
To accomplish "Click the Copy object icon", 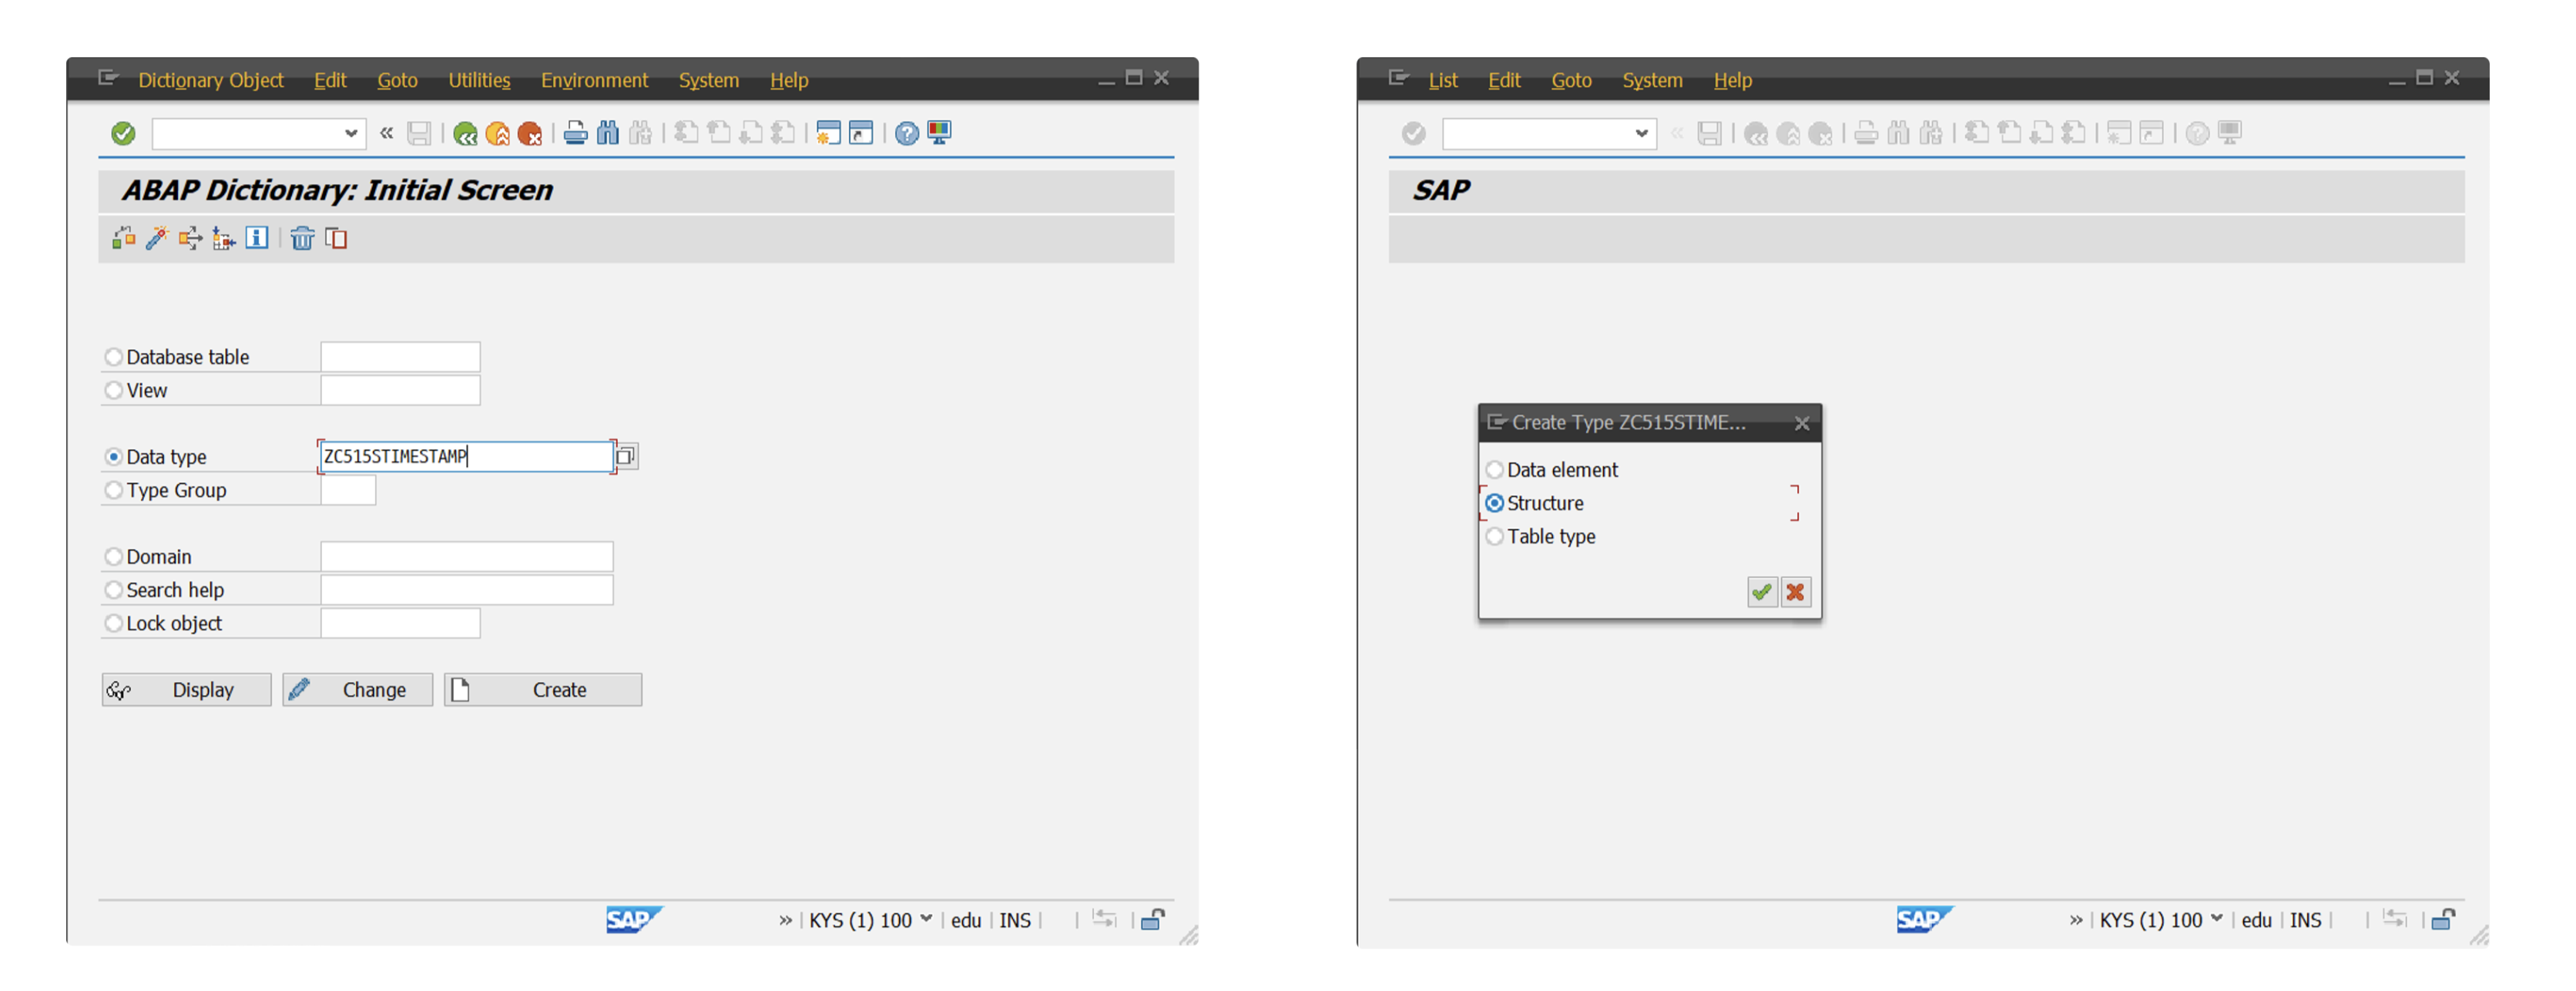I will pyautogui.click(x=336, y=238).
